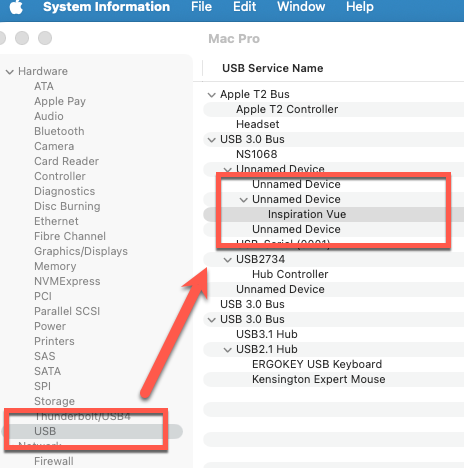
Task: Select Memory in the sidebar
Action: pos(55,266)
